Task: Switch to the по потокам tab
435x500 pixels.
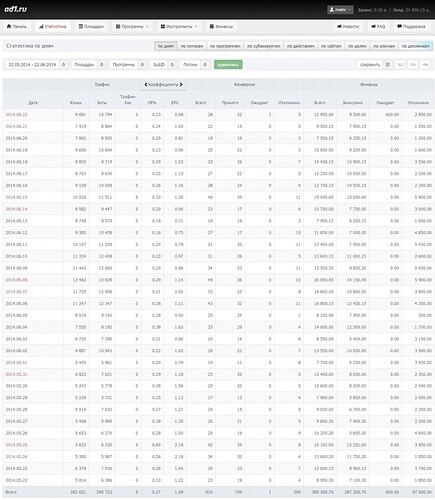Action: pyautogui.click(x=192, y=46)
